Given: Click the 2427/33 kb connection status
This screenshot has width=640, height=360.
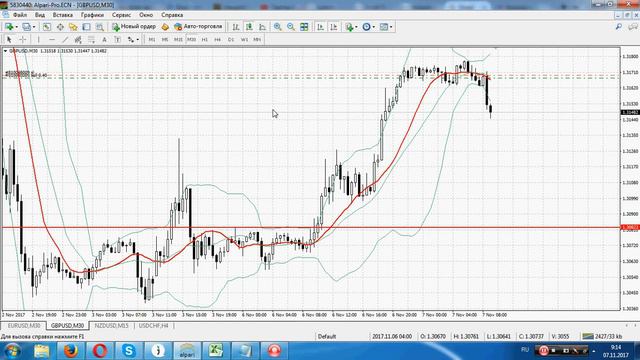Looking at the screenshot, I should (x=603, y=336).
